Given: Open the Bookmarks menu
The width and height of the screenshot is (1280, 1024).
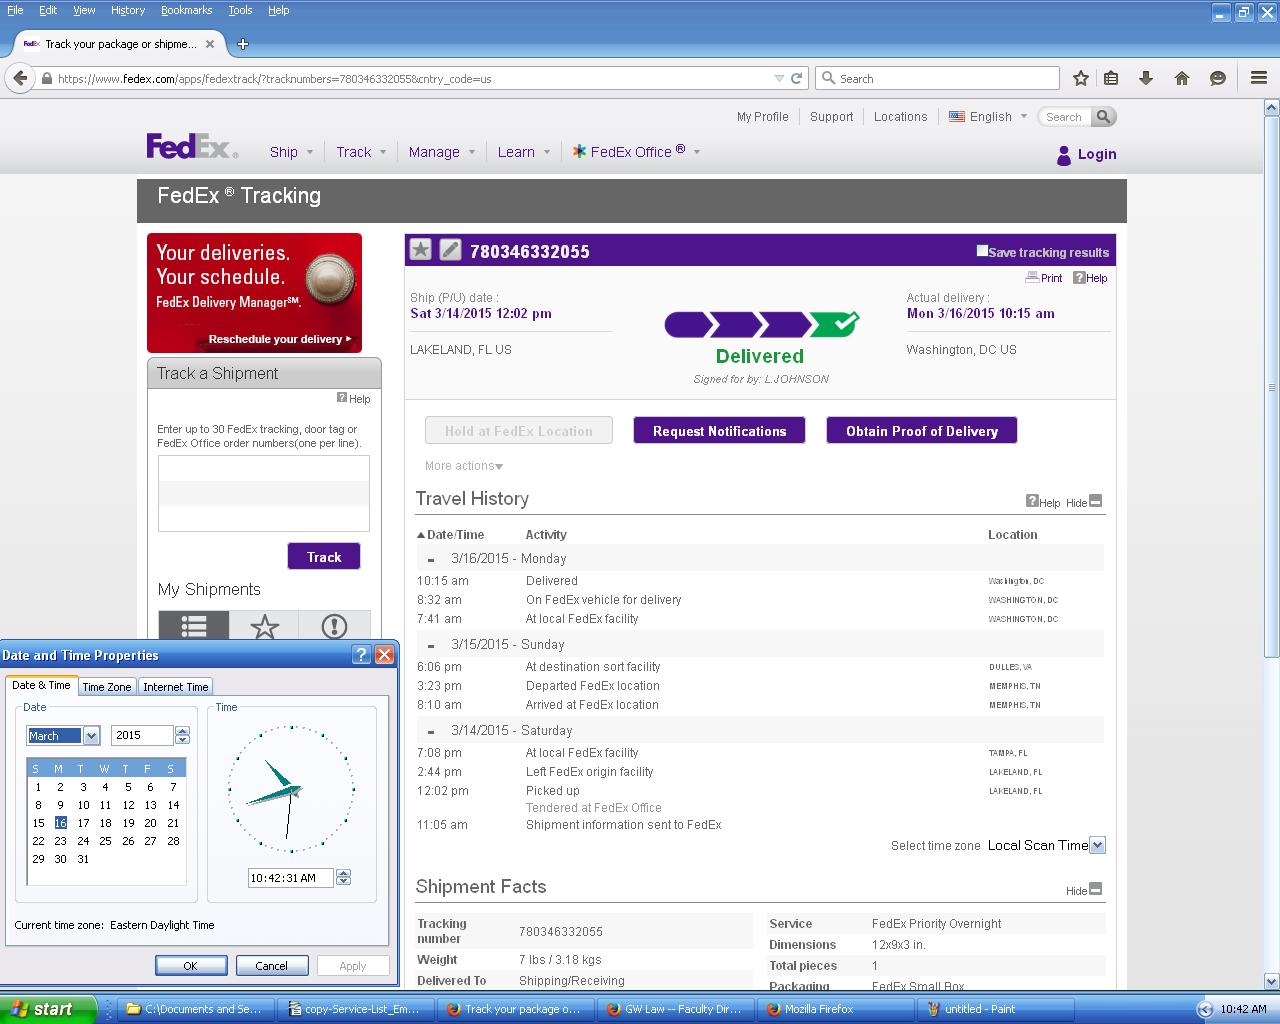Looking at the screenshot, I should [186, 10].
